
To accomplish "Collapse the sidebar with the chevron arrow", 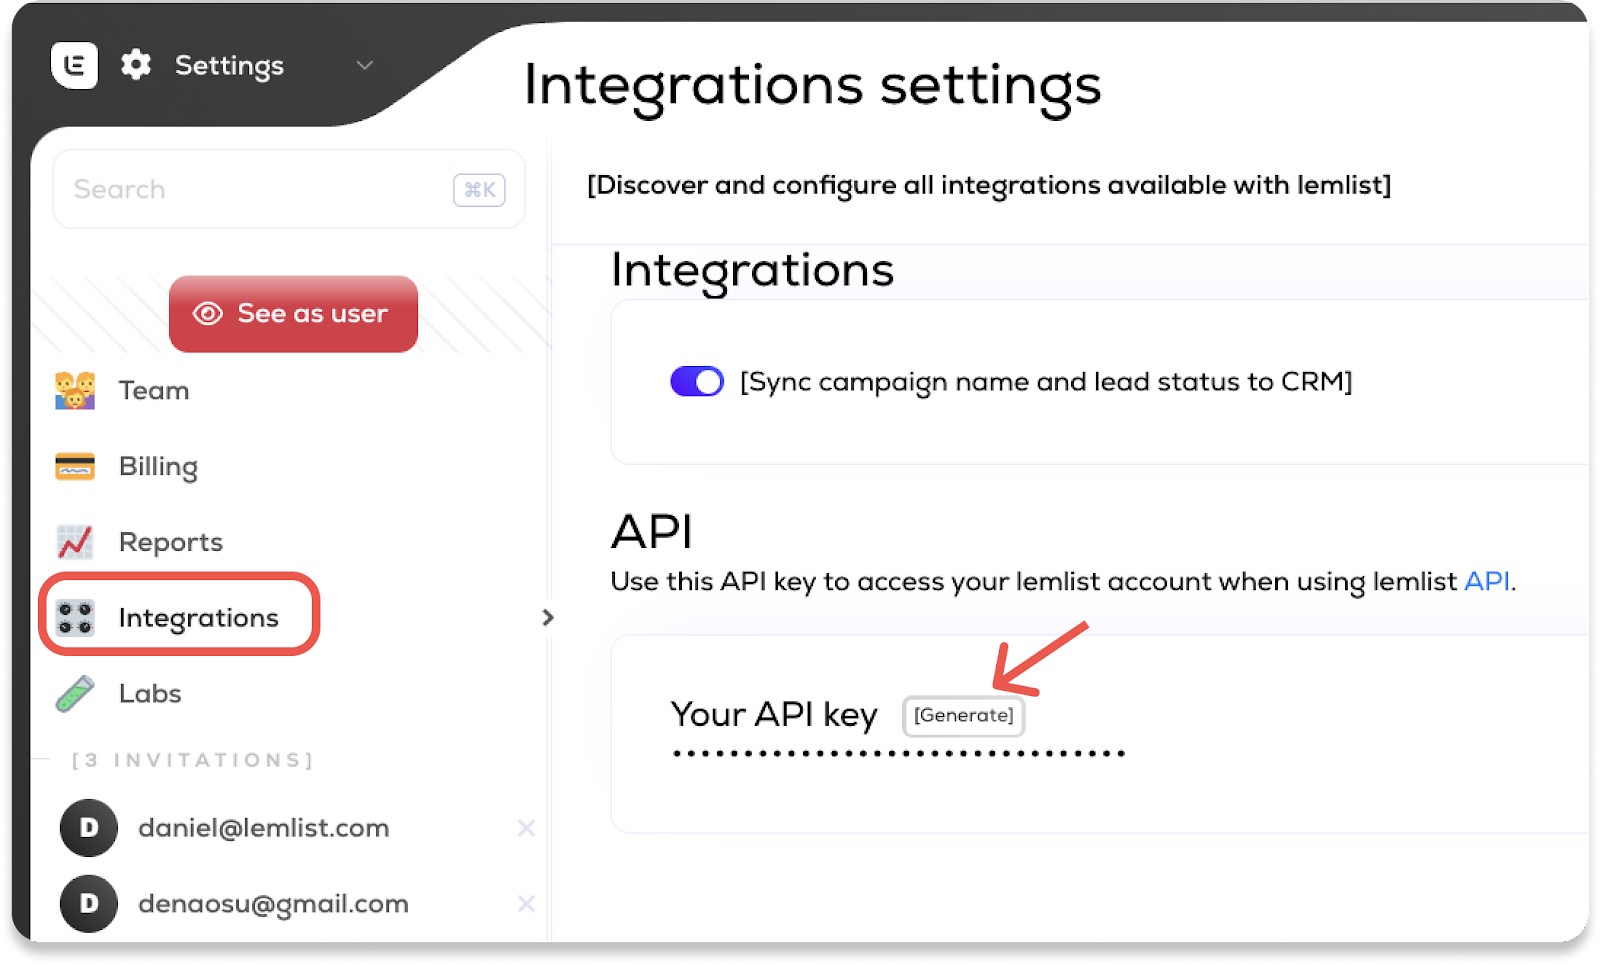I will click(x=548, y=618).
